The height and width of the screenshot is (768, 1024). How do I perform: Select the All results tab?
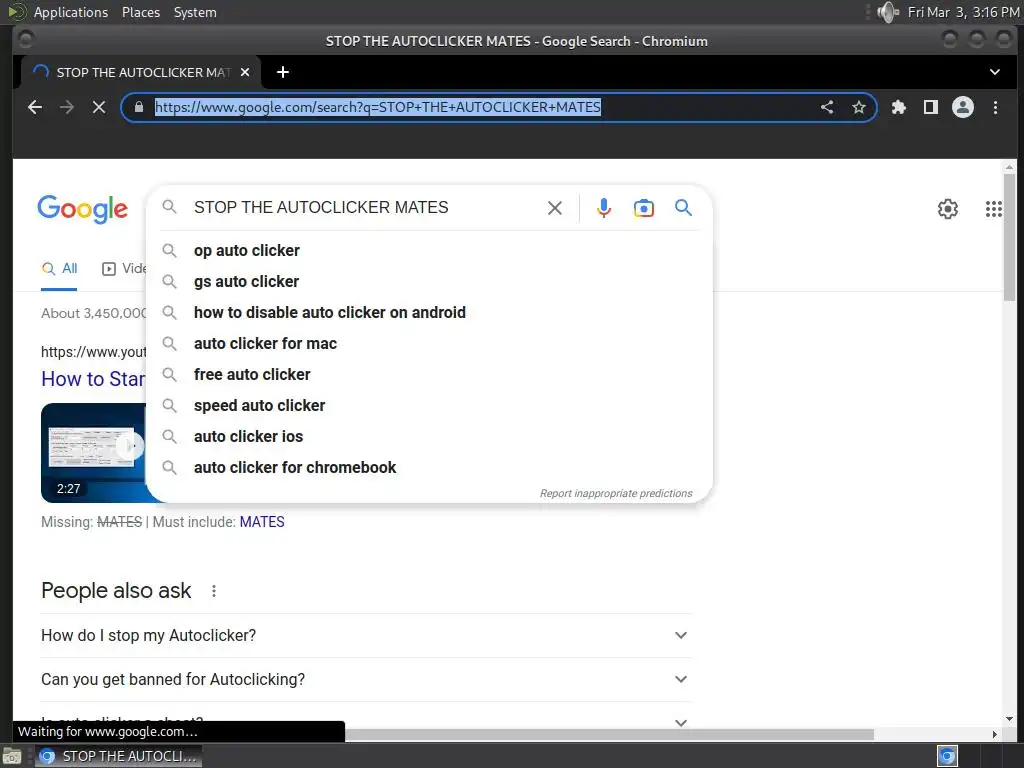point(59,268)
